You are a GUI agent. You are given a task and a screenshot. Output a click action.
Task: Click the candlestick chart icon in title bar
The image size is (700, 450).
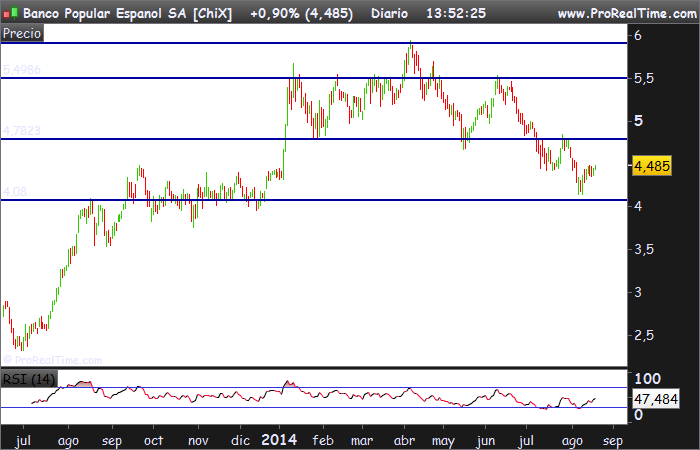[10, 13]
